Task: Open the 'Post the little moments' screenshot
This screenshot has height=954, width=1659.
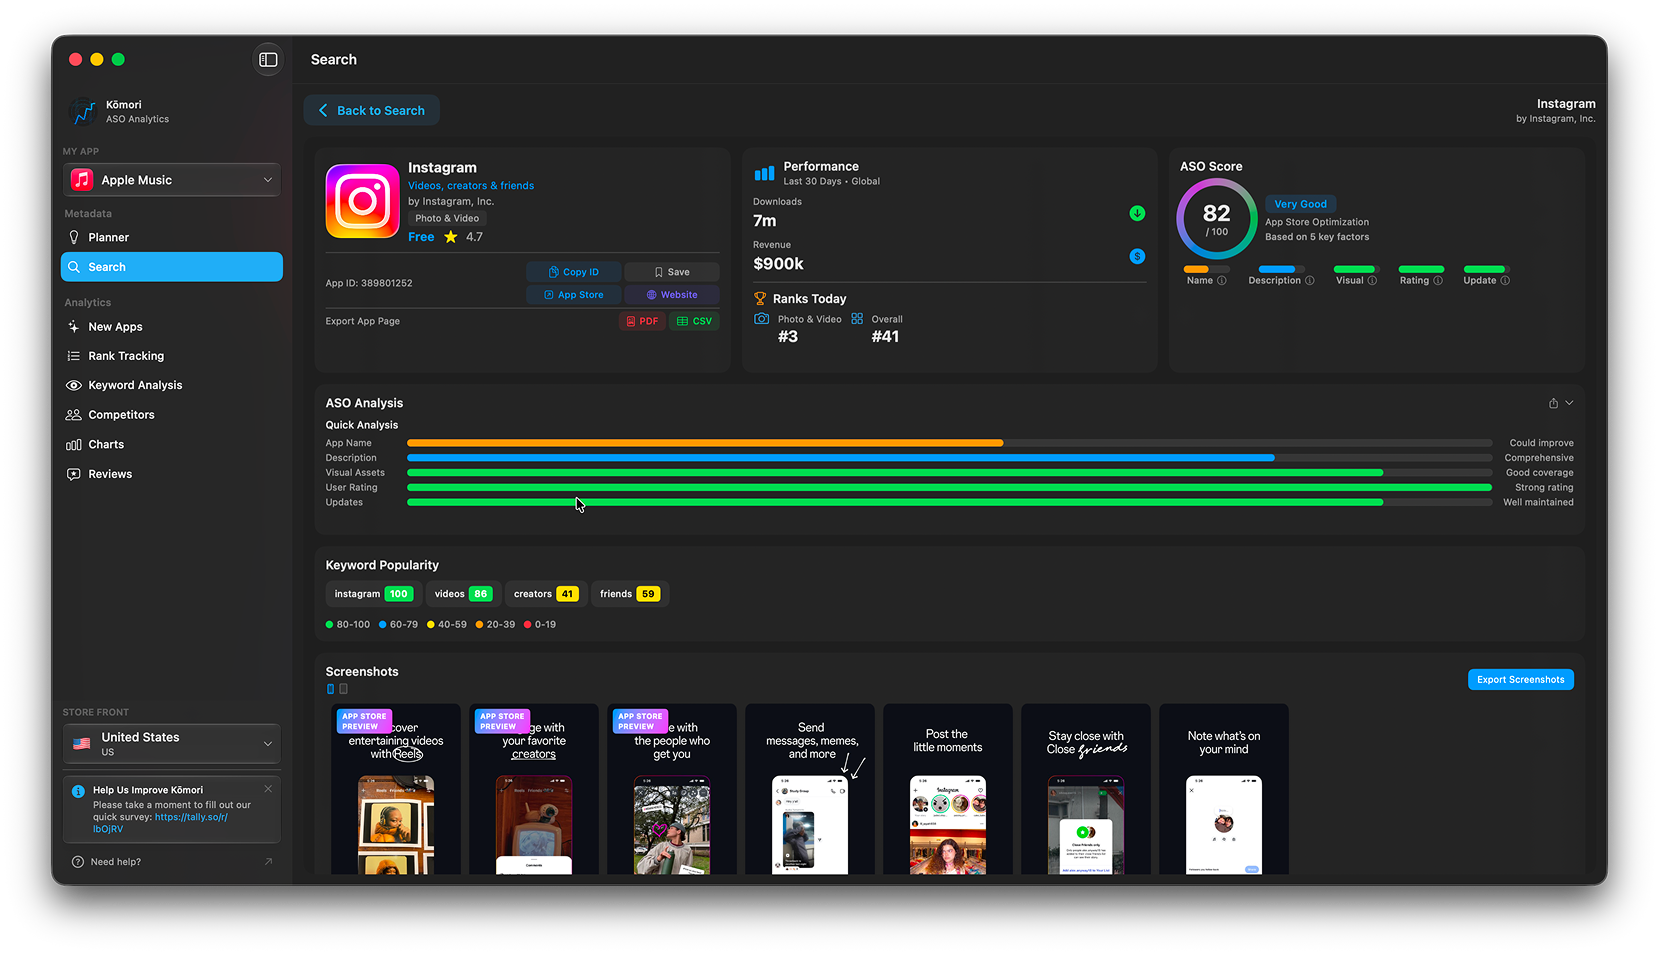Action: pos(948,790)
